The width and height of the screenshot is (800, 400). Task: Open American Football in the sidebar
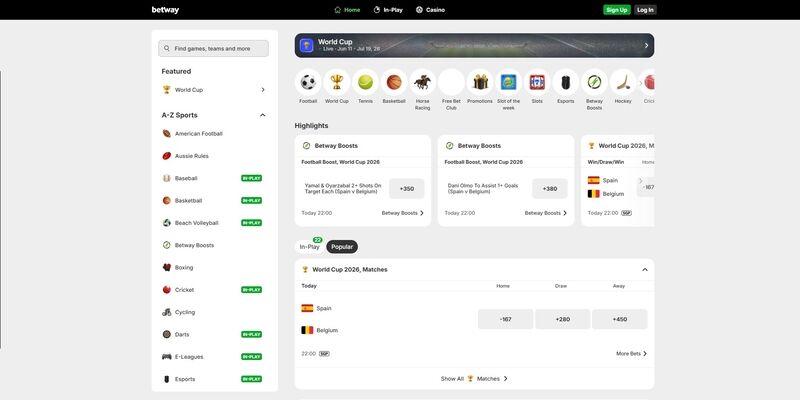click(x=214, y=134)
